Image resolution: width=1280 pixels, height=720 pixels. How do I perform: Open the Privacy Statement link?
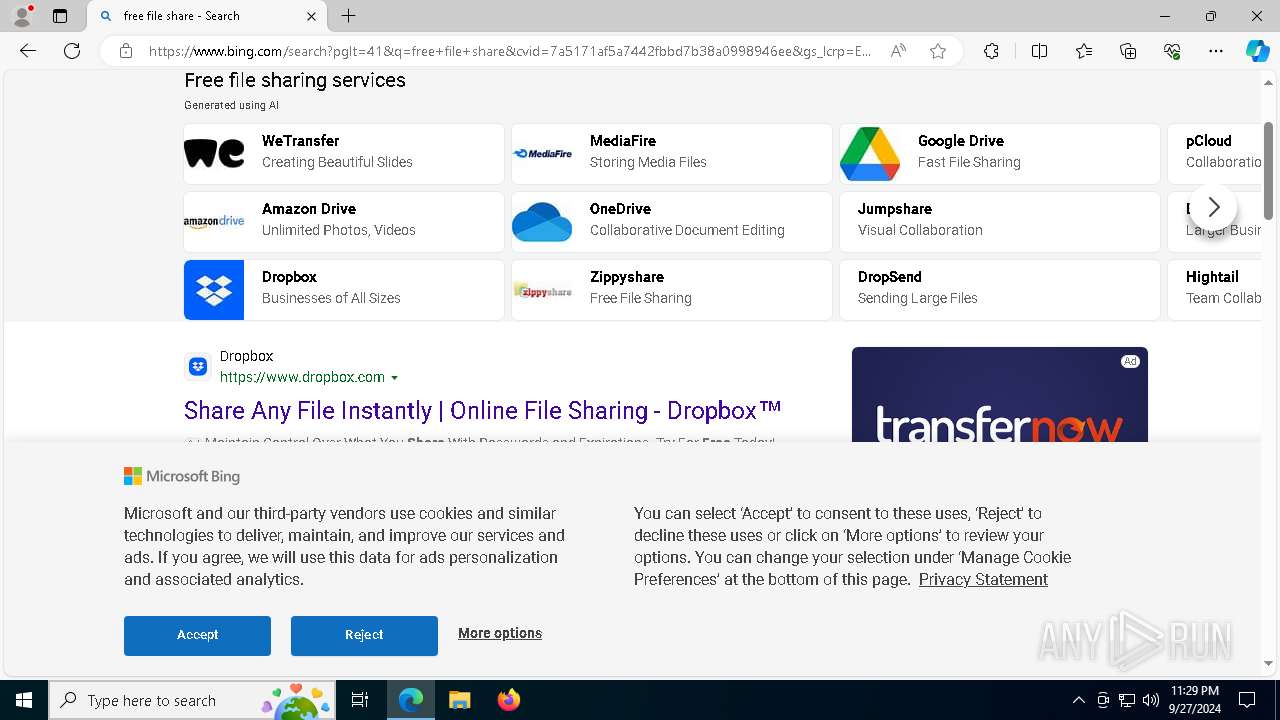click(x=983, y=579)
